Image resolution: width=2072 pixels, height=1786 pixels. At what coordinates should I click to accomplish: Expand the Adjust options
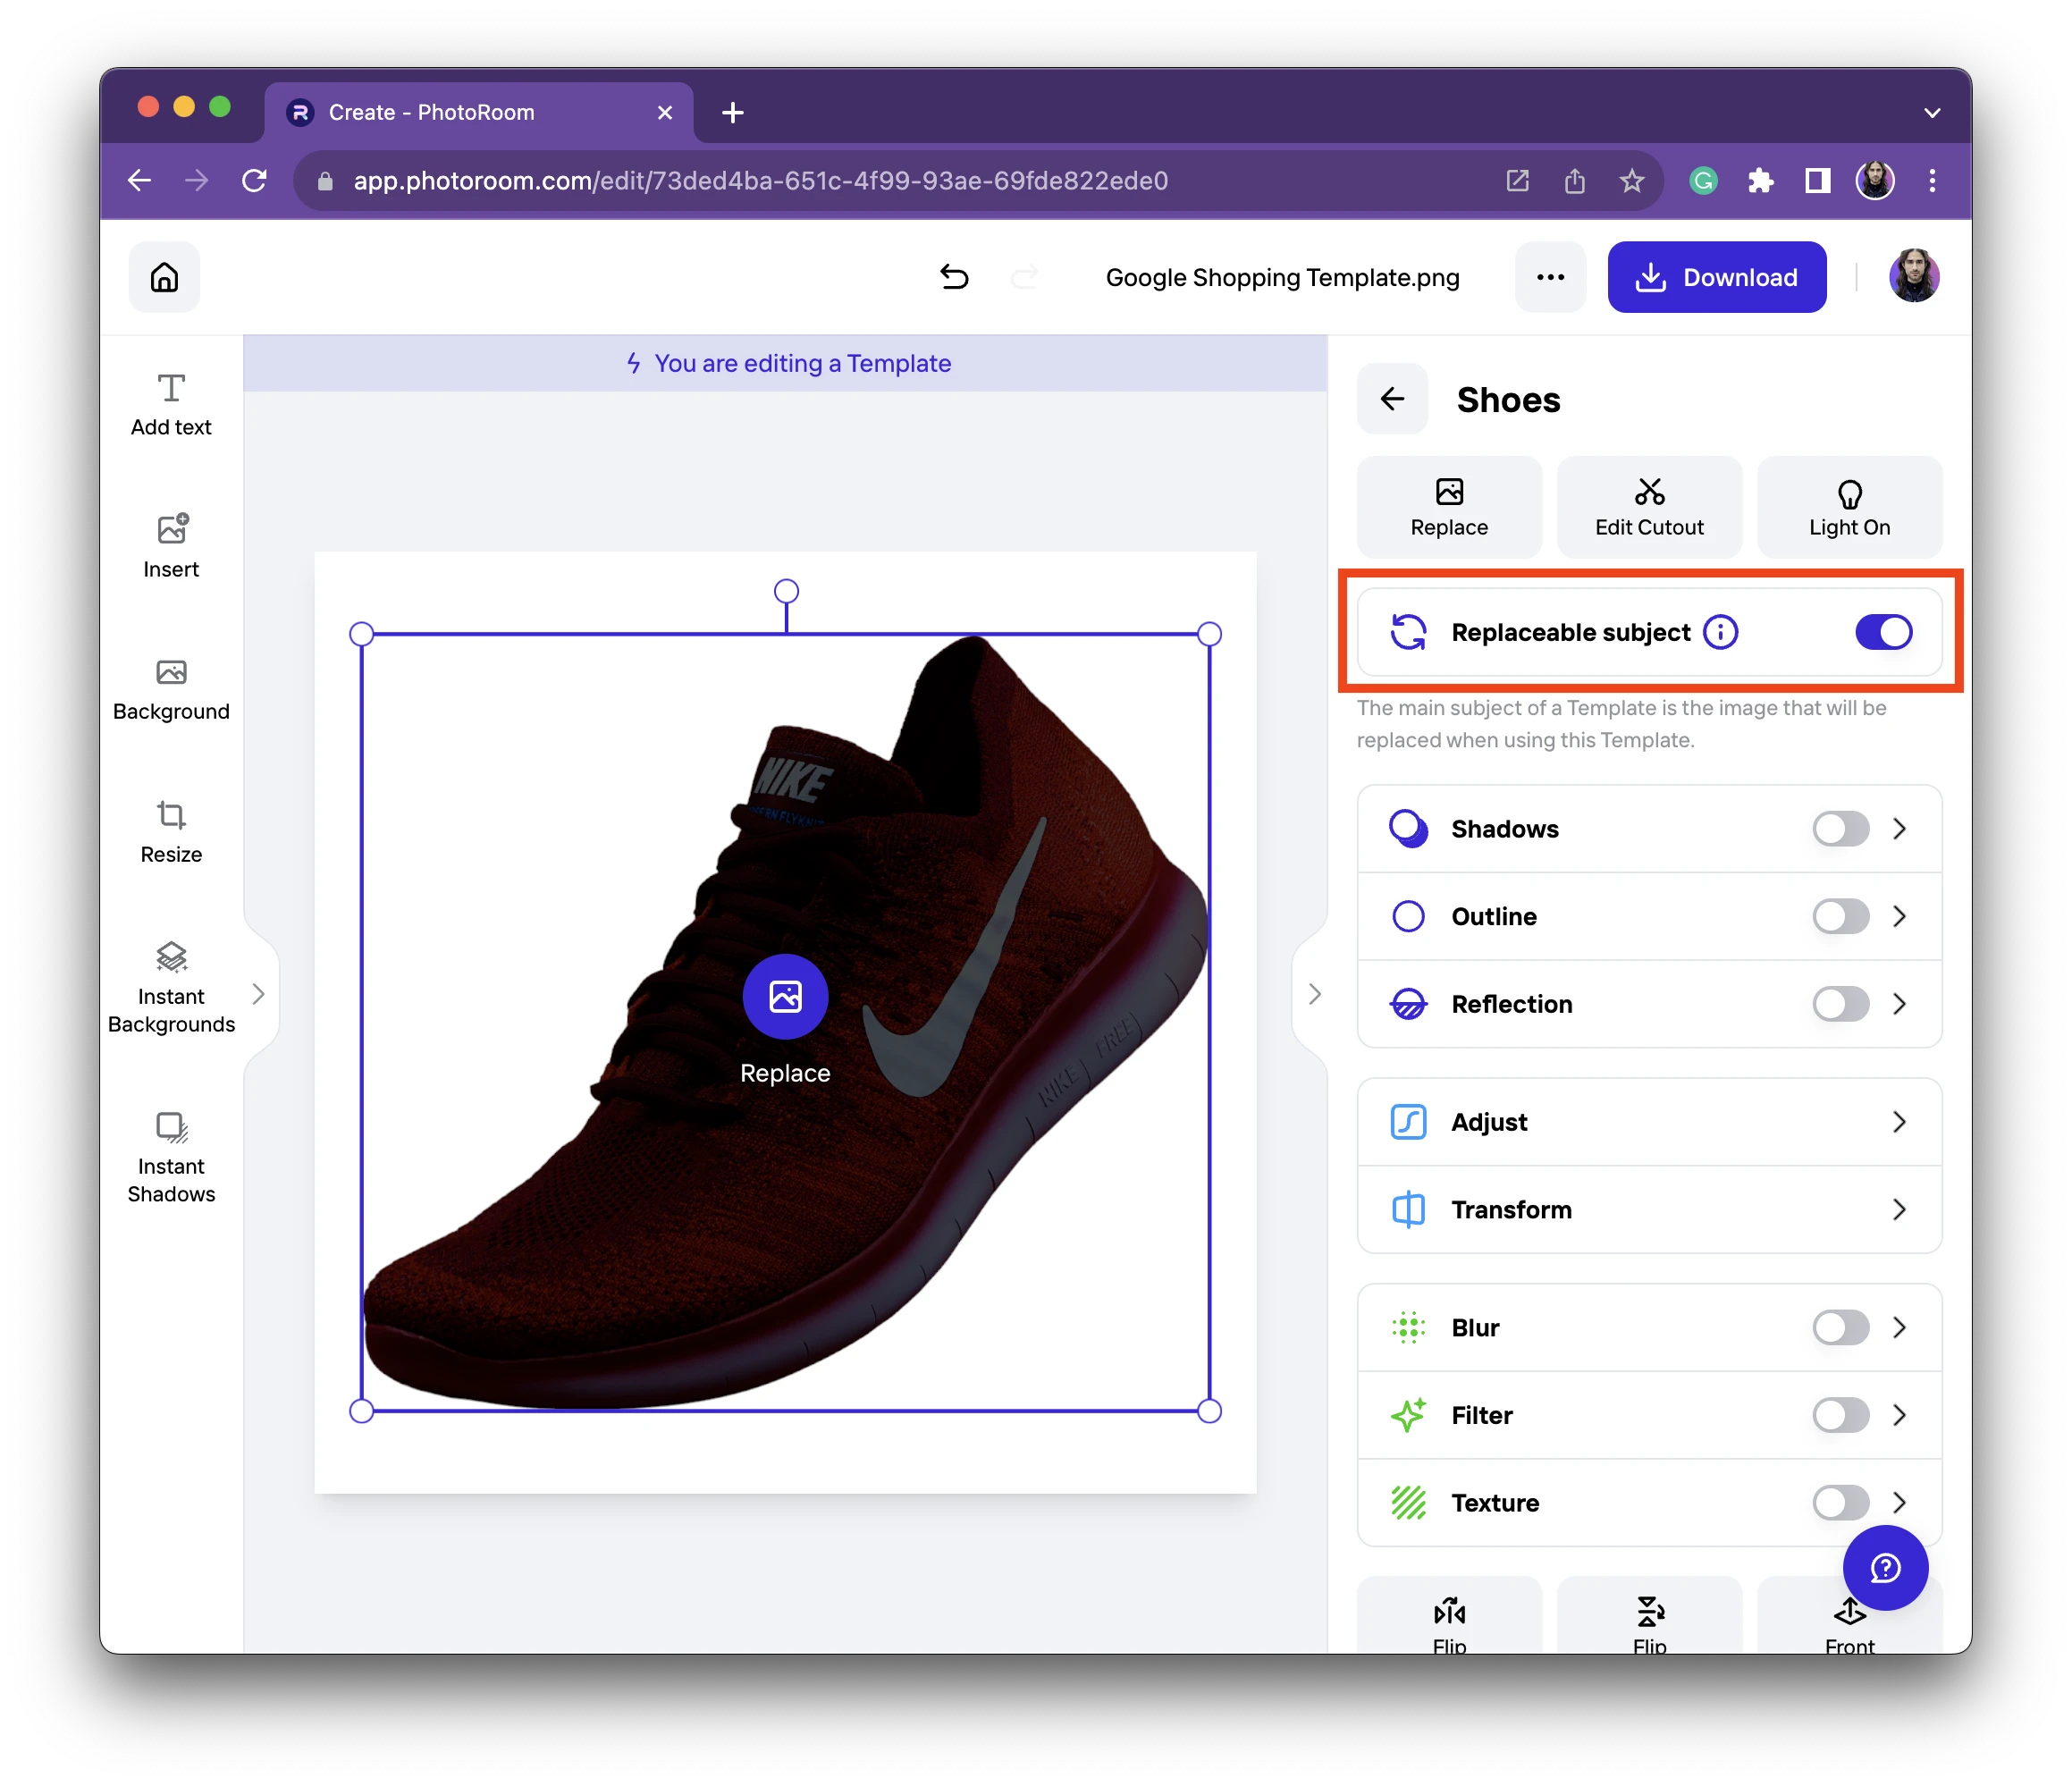pyautogui.click(x=1649, y=1122)
